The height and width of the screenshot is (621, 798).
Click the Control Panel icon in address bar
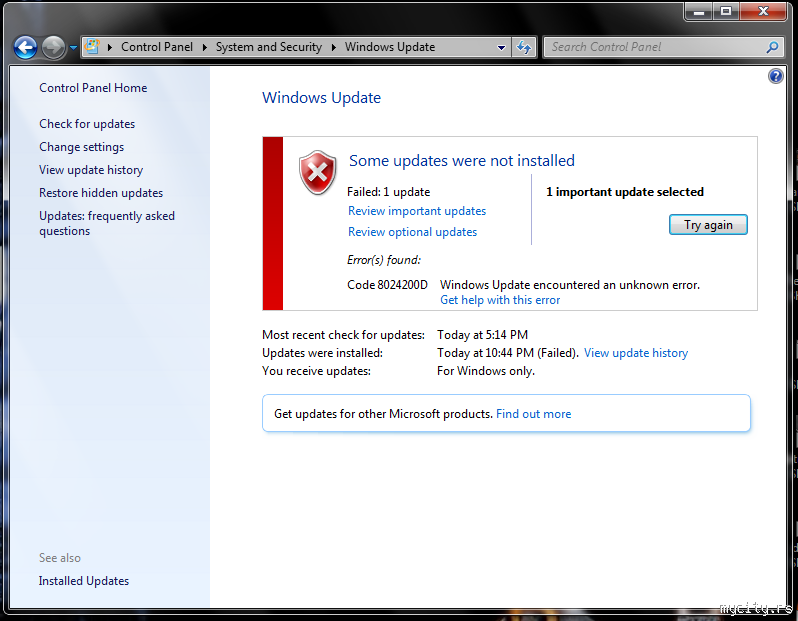pyautogui.click(x=92, y=47)
